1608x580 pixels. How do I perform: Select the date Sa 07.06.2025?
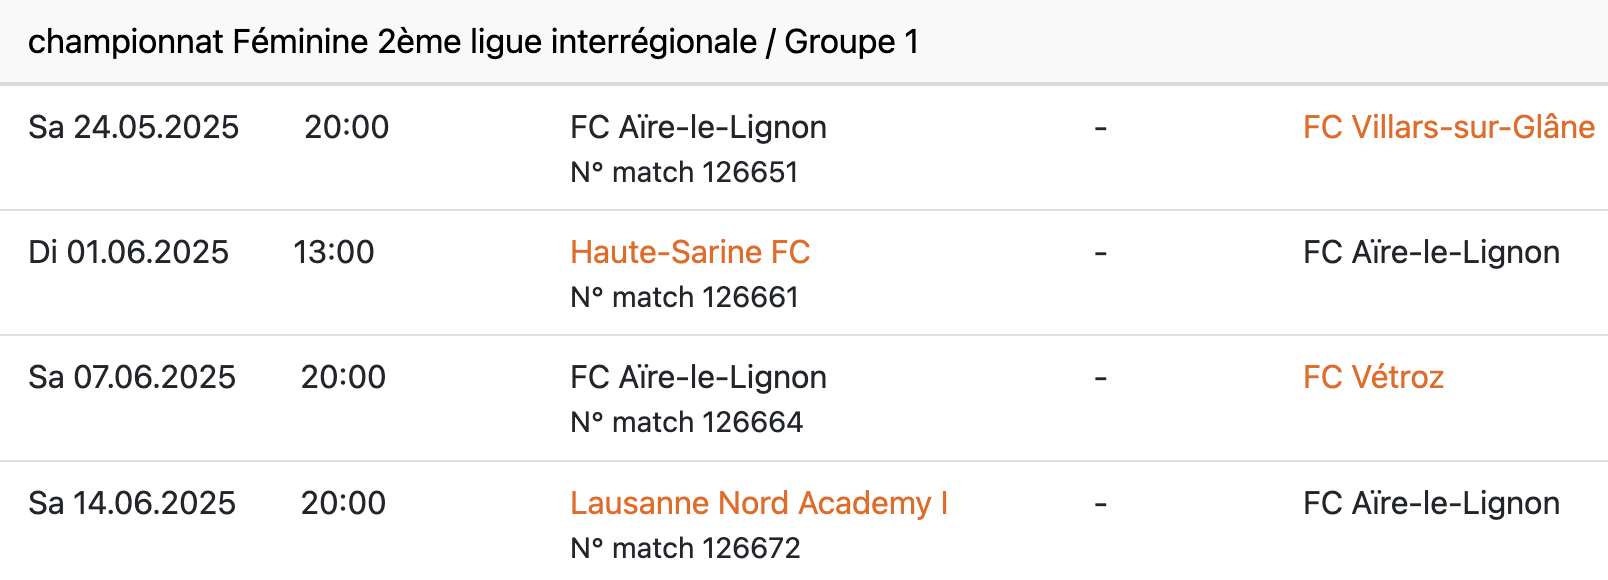click(132, 377)
